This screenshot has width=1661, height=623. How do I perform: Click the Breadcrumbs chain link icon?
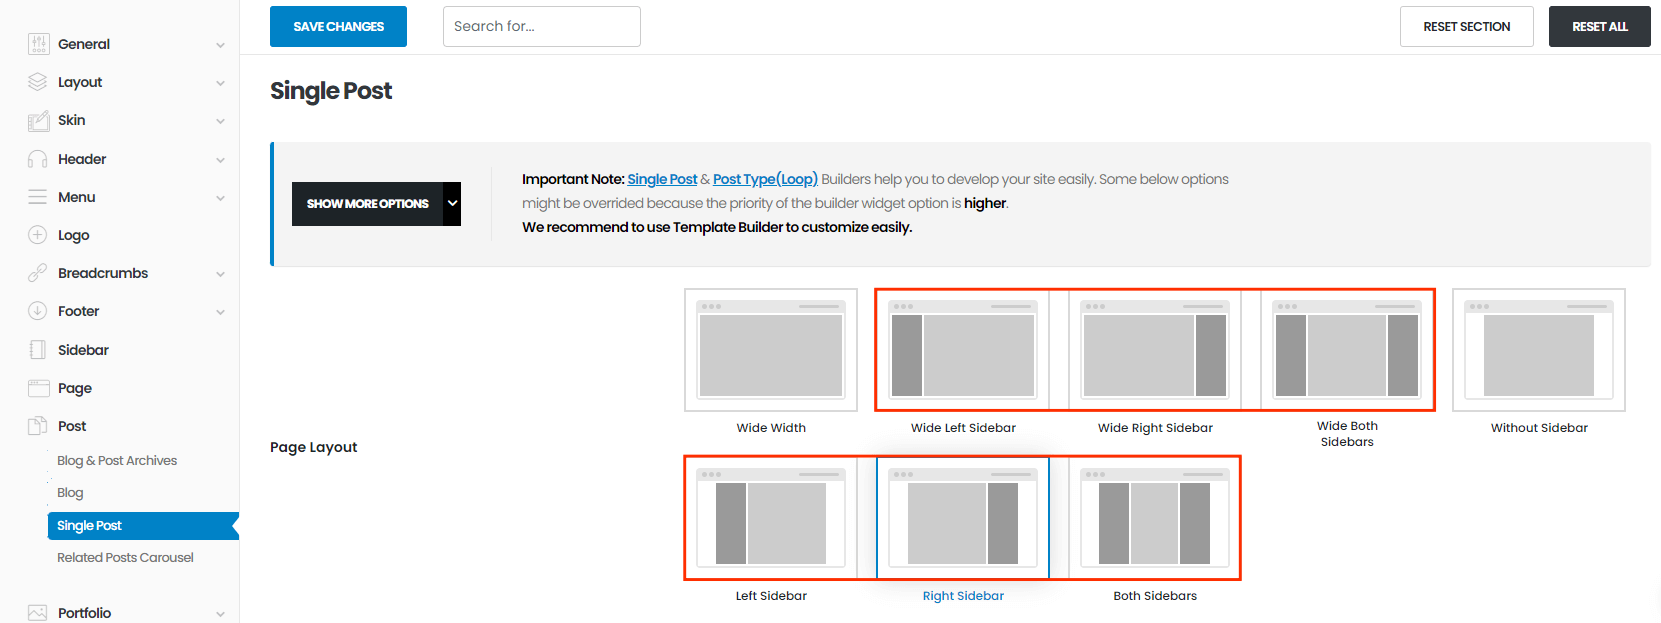click(38, 273)
